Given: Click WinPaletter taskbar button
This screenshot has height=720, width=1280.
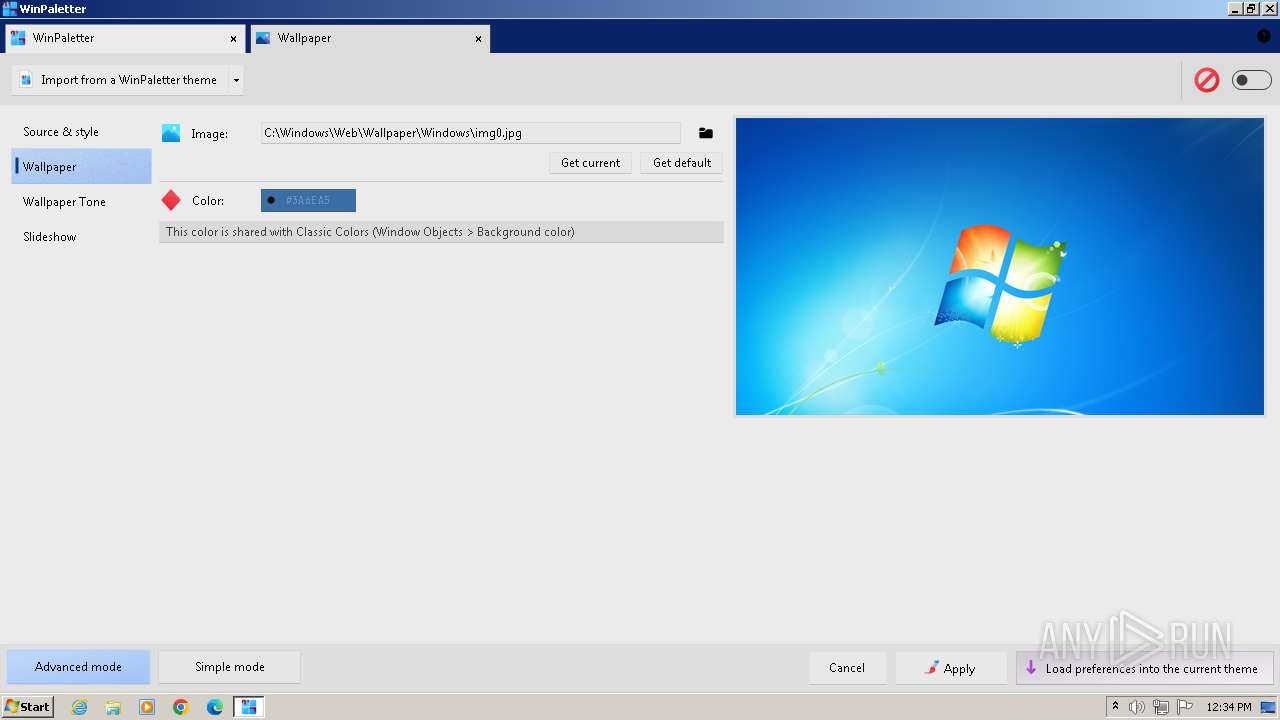Looking at the screenshot, I should point(249,707).
